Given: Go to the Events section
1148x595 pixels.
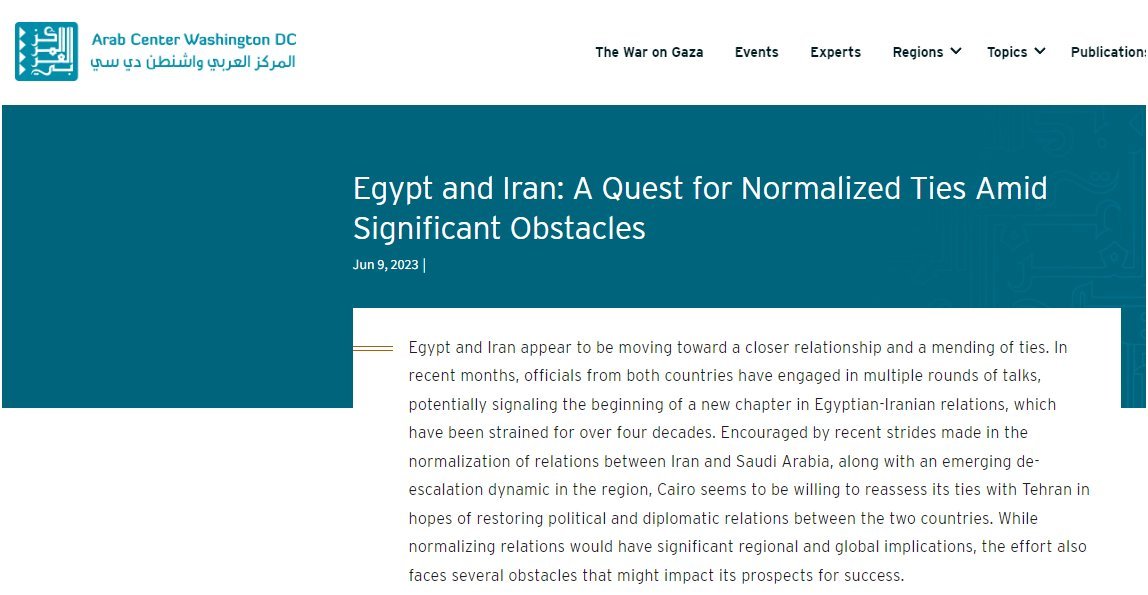Looking at the screenshot, I should point(756,52).
